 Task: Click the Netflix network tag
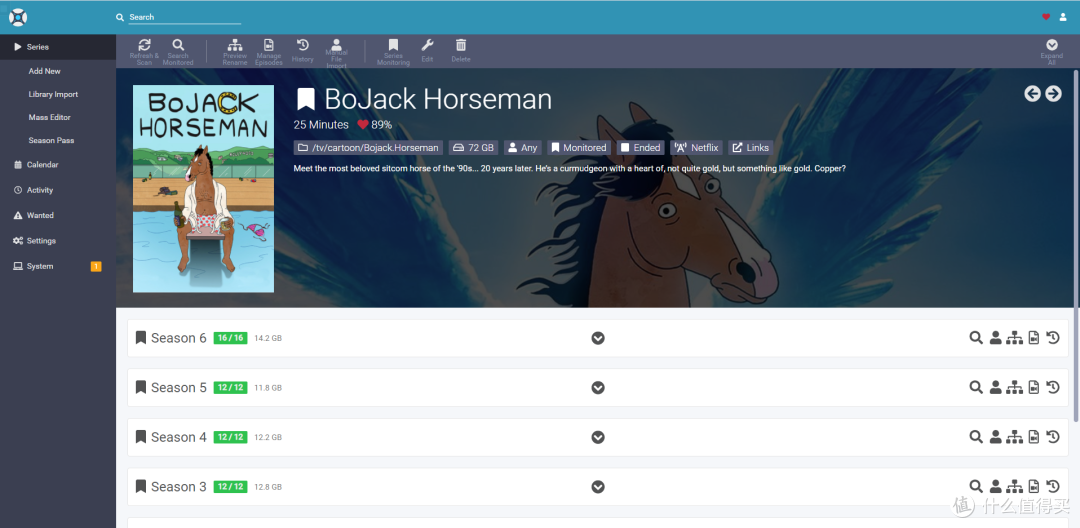pos(696,147)
